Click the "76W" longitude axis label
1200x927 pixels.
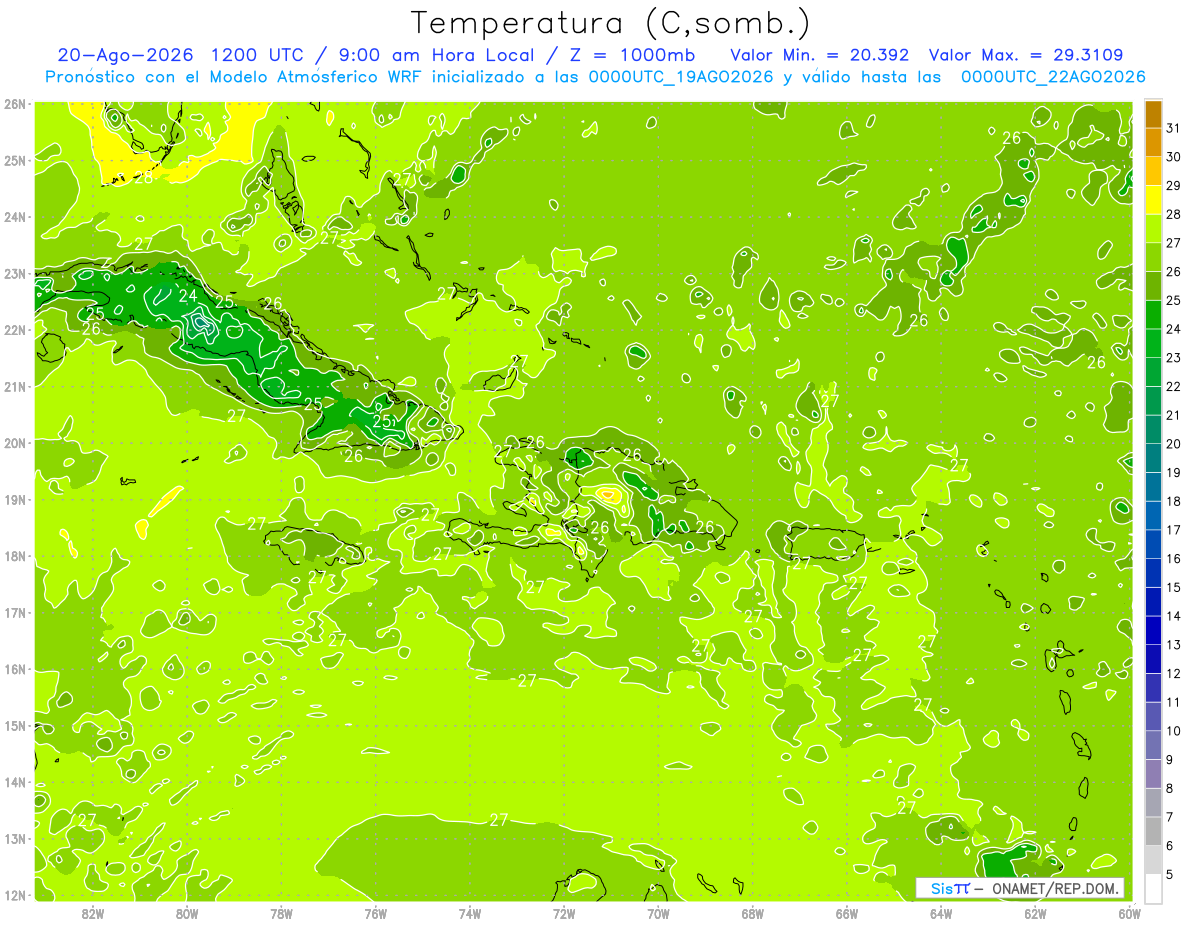point(375,913)
